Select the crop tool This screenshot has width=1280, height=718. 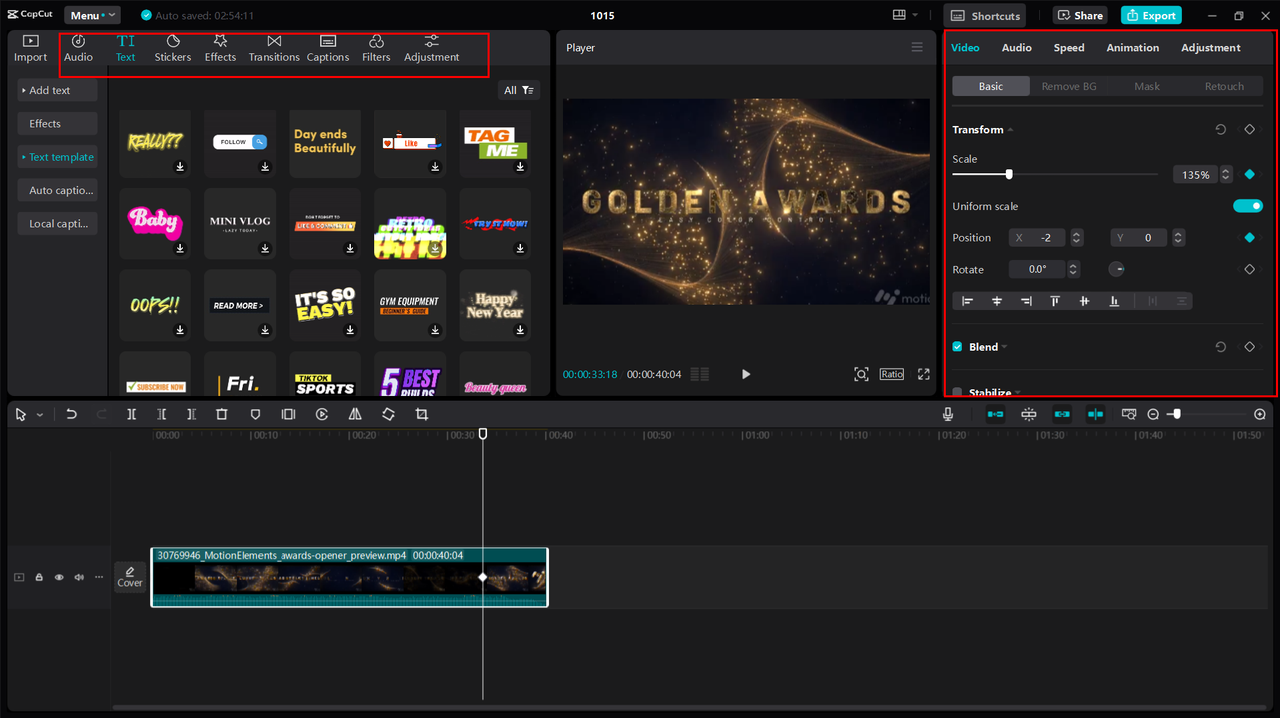[x=421, y=414]
